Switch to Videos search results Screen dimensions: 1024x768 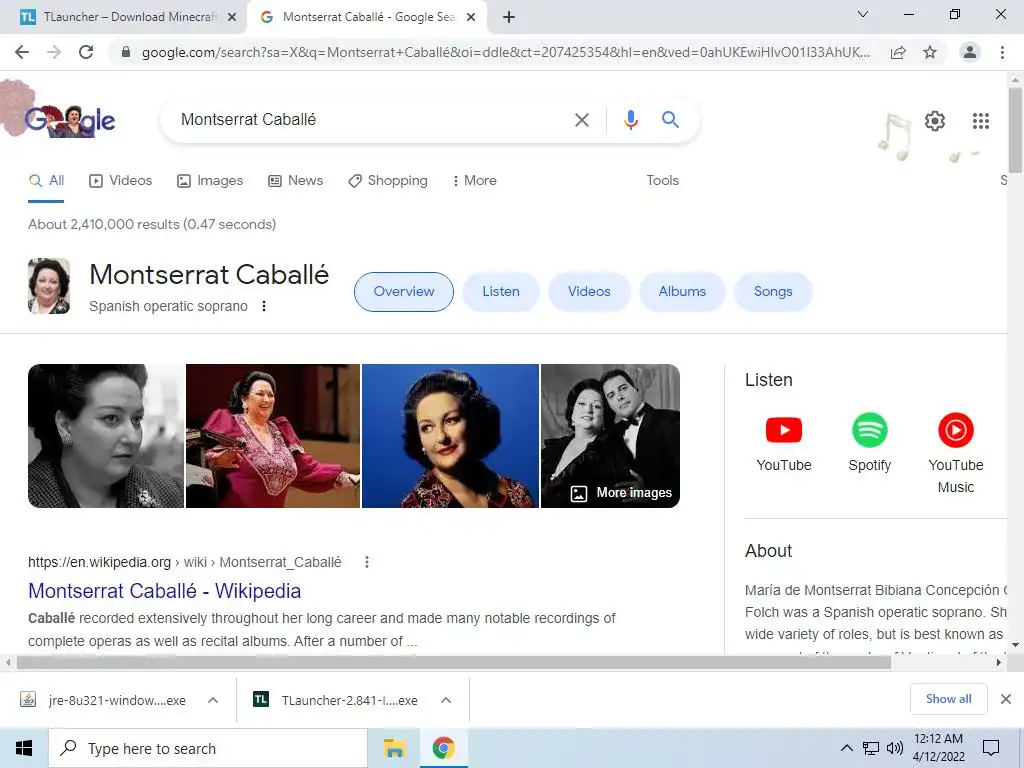(120, 180)
